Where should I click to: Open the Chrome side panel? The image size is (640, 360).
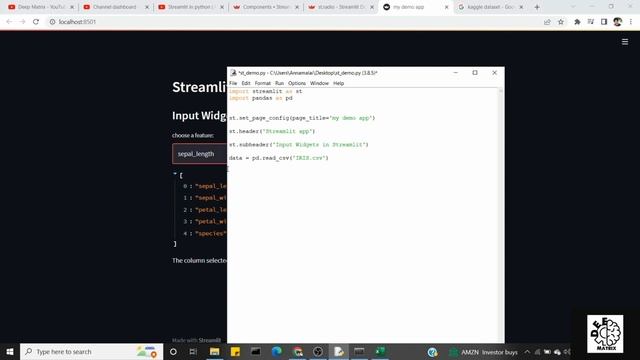point(604,22)
